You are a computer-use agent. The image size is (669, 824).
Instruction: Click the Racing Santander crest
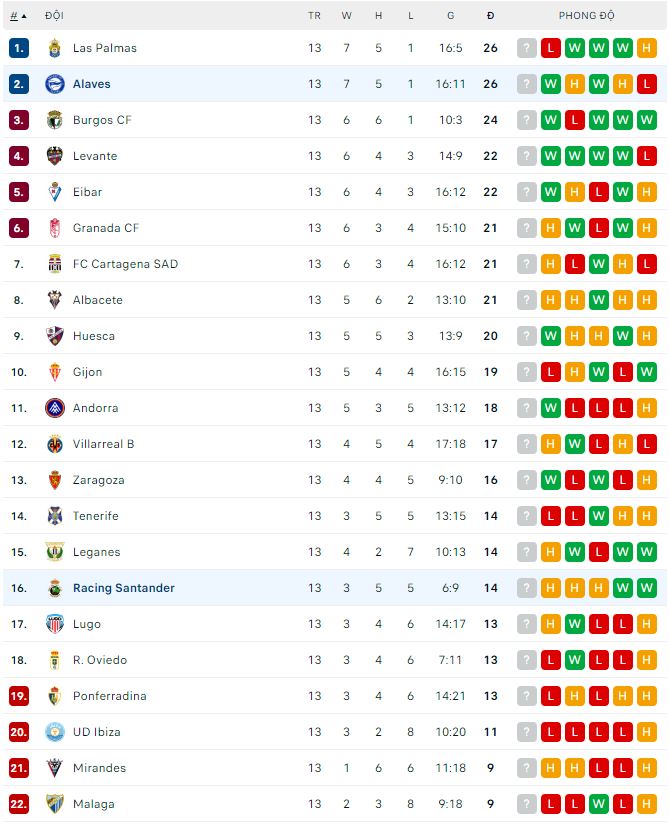point(54,588)
